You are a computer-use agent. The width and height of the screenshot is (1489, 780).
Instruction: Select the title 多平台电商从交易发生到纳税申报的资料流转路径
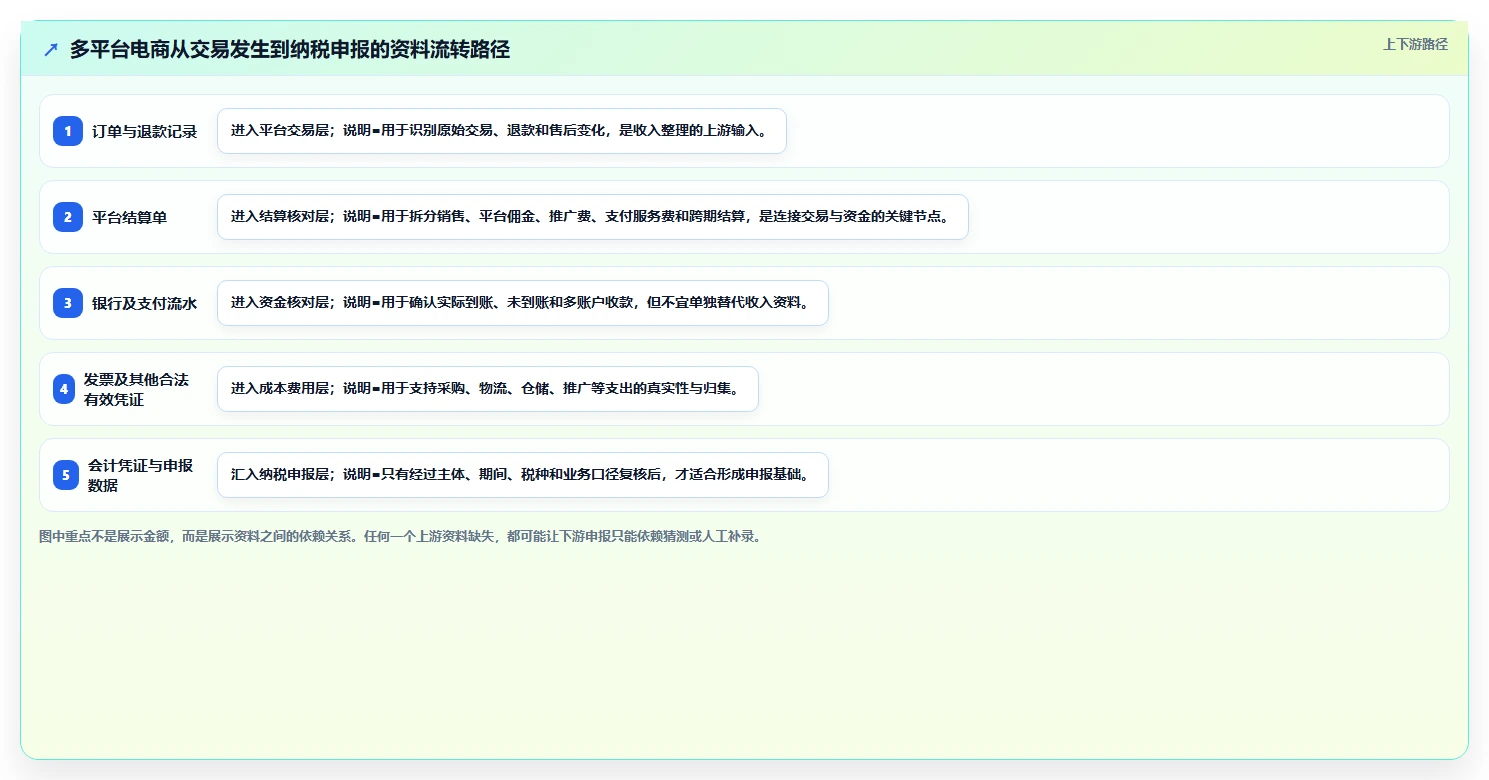(290, 50)
